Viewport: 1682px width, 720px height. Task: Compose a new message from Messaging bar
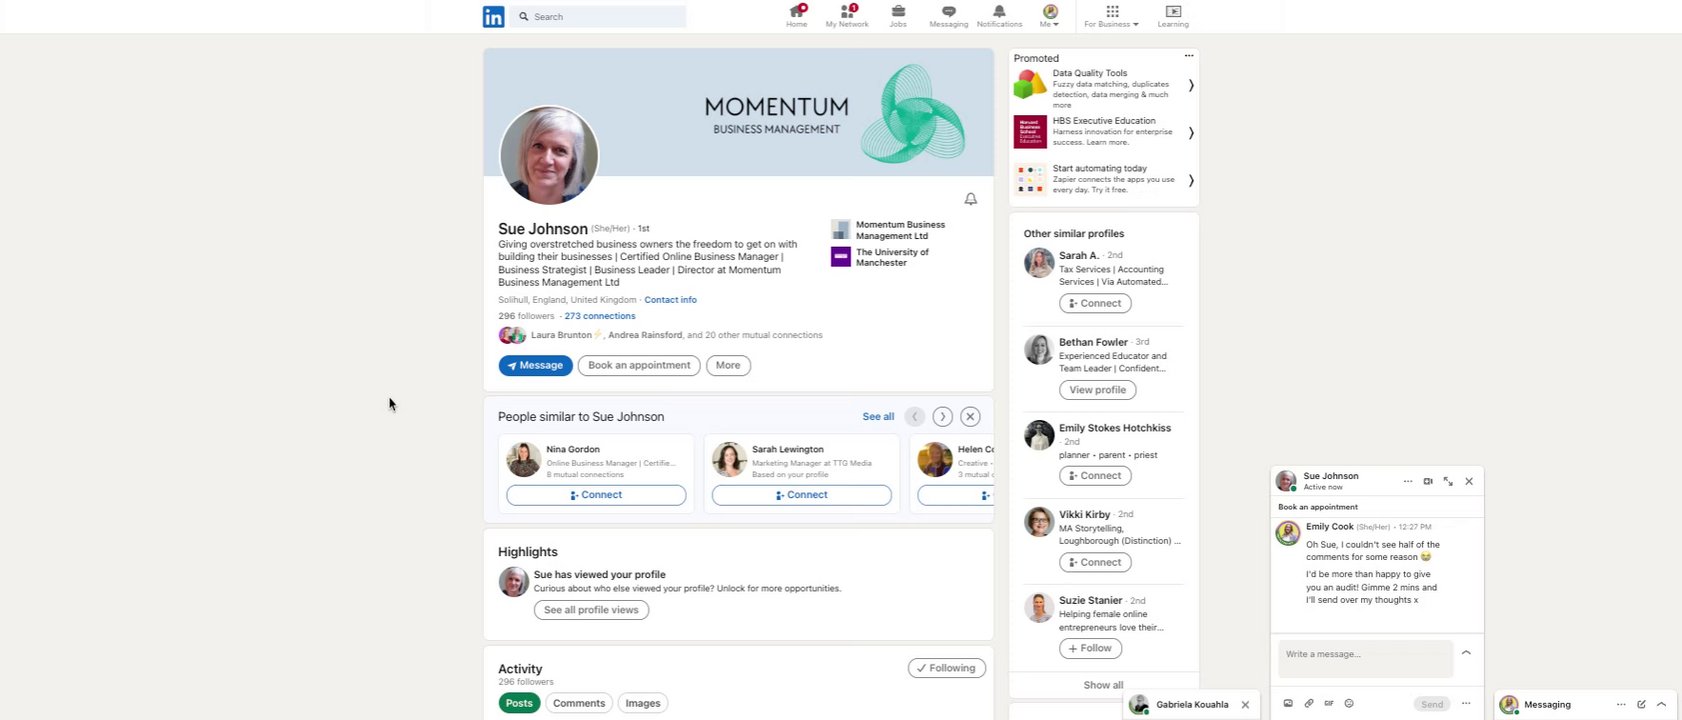click(1641, 704)
